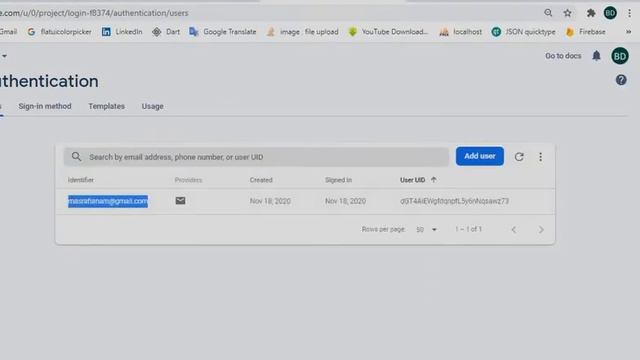Image resolution: width=640 pixels, height=360 pixels.
Task: Open the image file upload bookmark
Action: click(302, 32)
